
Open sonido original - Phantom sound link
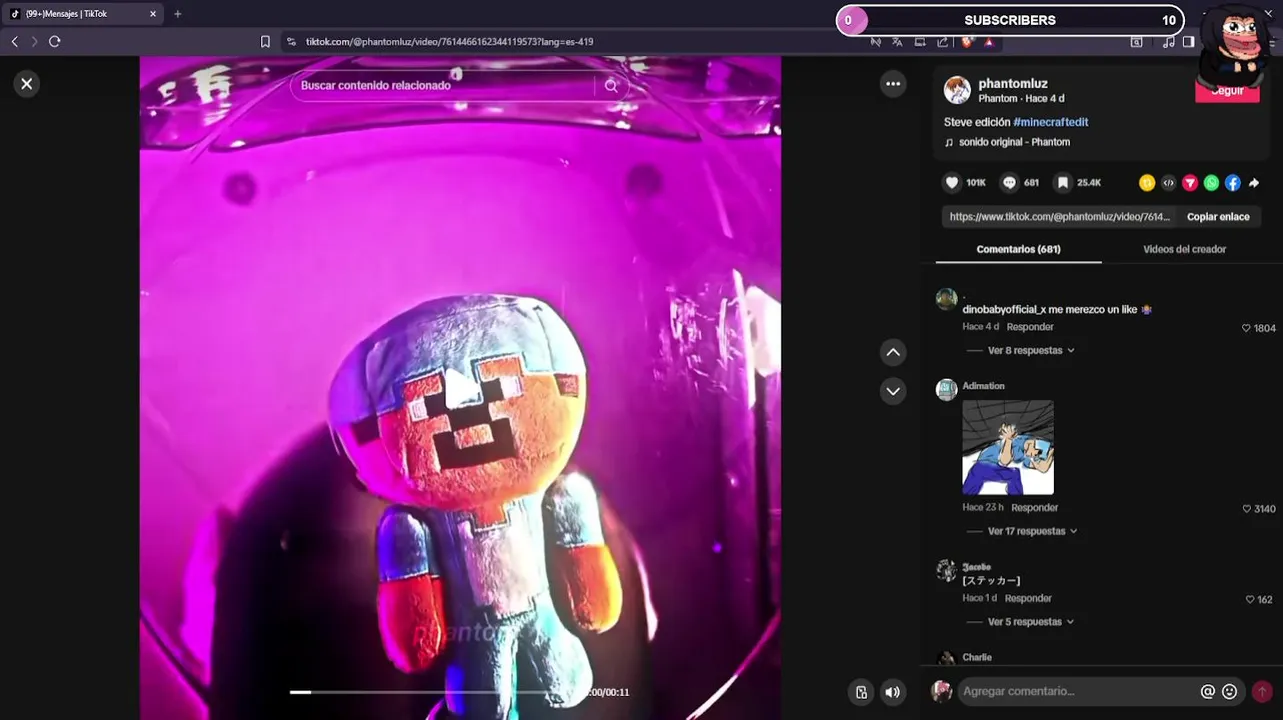pos(1014,142)
